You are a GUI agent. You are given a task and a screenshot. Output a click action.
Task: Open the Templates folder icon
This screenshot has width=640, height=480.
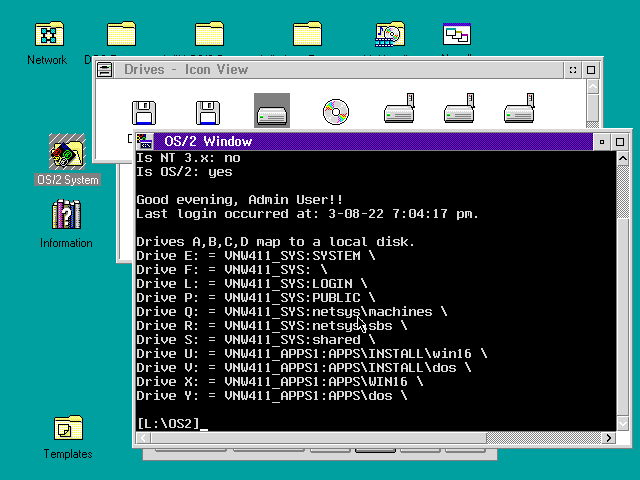(67, 429)
